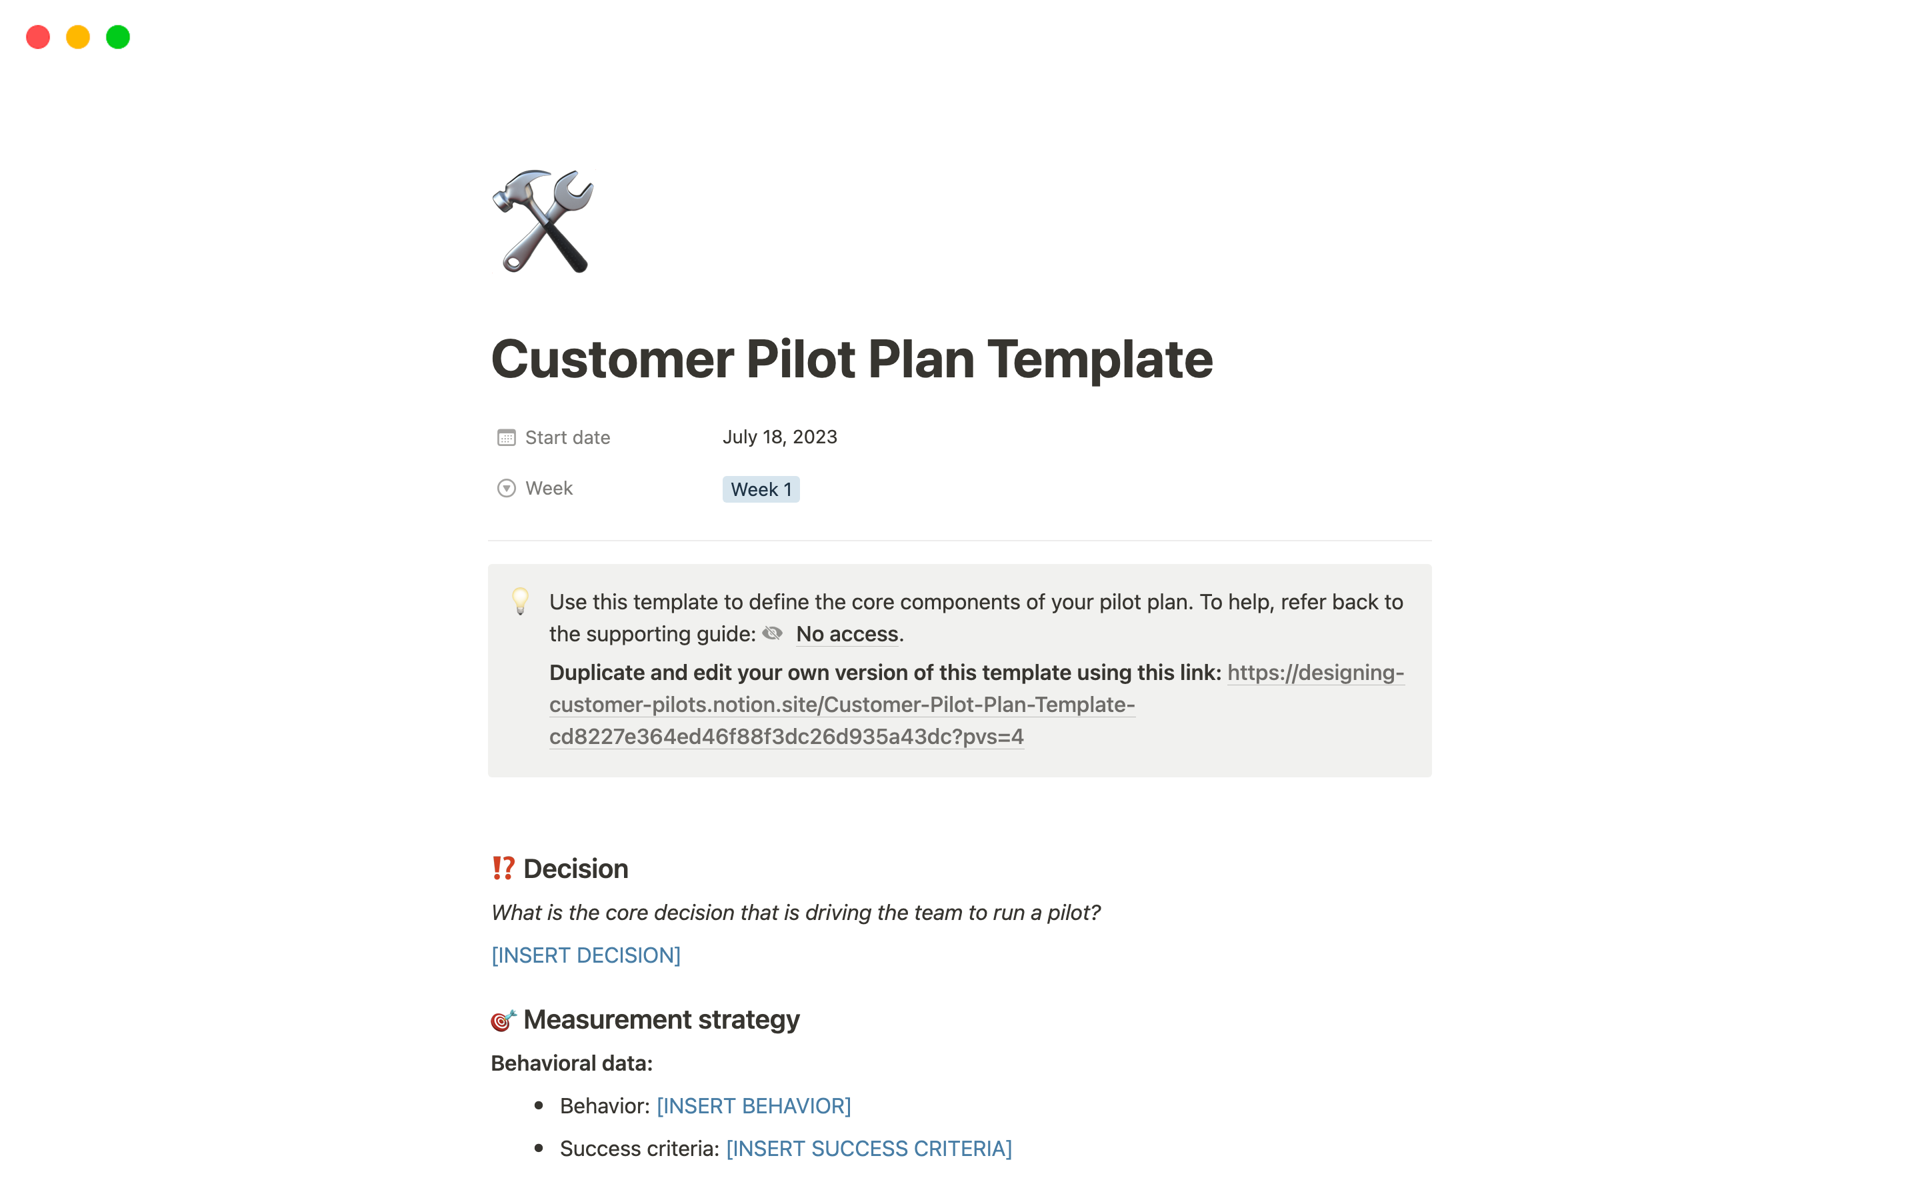The image size is (1920, 1200).
Task: Click the red exclamation-question Decision emoji
Action: [x=503, y=868]
